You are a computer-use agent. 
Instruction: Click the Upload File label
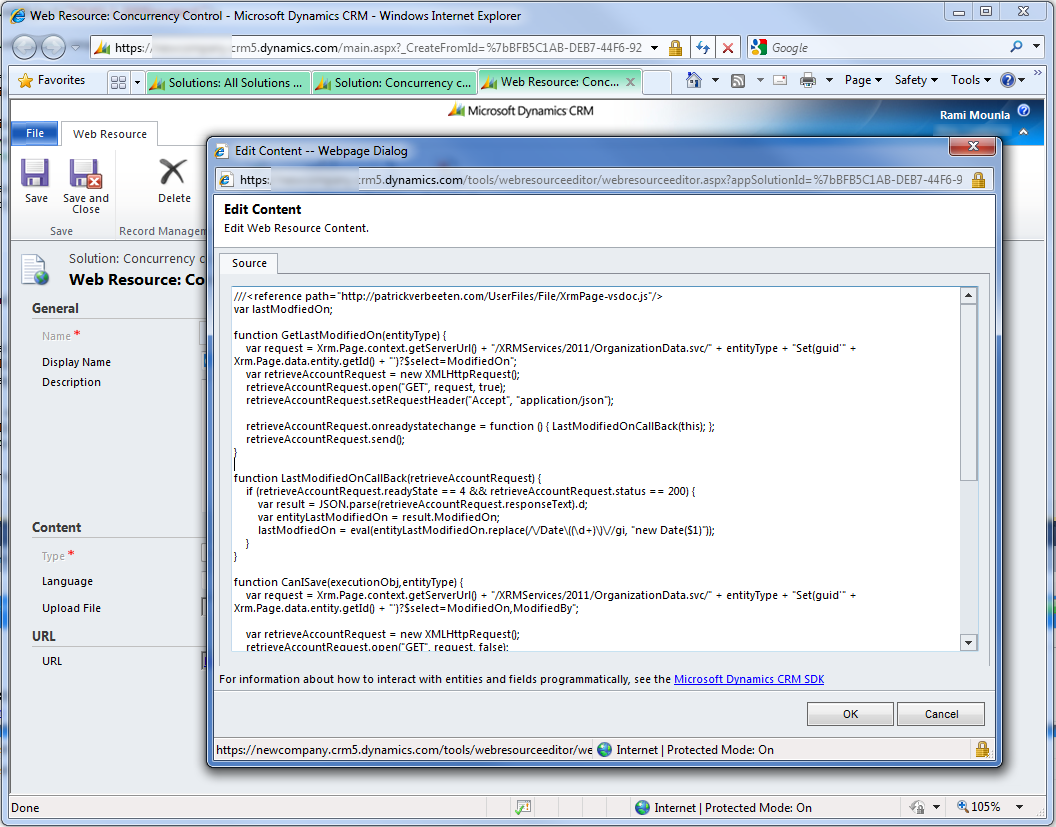pos(71,608)
